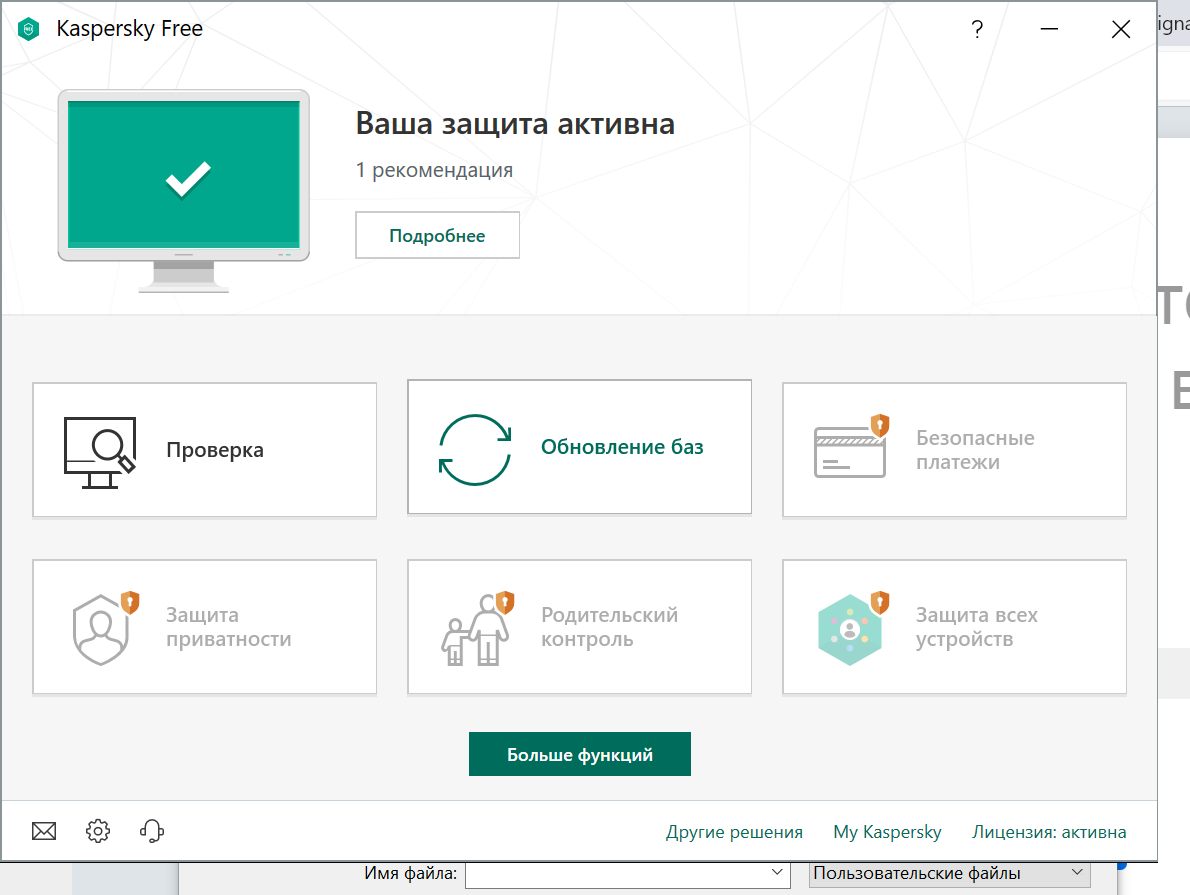Click the Обновление баз refresh arrows icon
The width and height of the screenshot is (1190, 895).
coord(475,449)
